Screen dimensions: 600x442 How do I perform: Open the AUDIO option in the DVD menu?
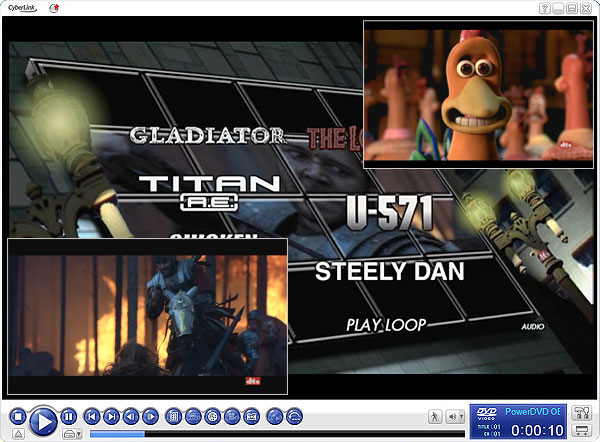[532, 326]
